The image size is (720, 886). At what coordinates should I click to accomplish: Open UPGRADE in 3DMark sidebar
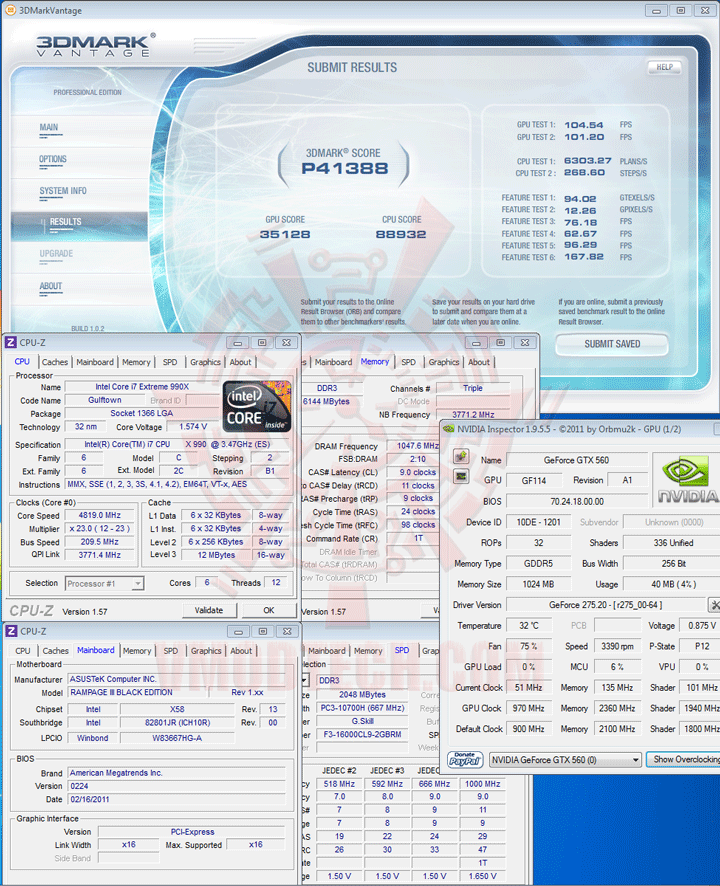point(56,254)
